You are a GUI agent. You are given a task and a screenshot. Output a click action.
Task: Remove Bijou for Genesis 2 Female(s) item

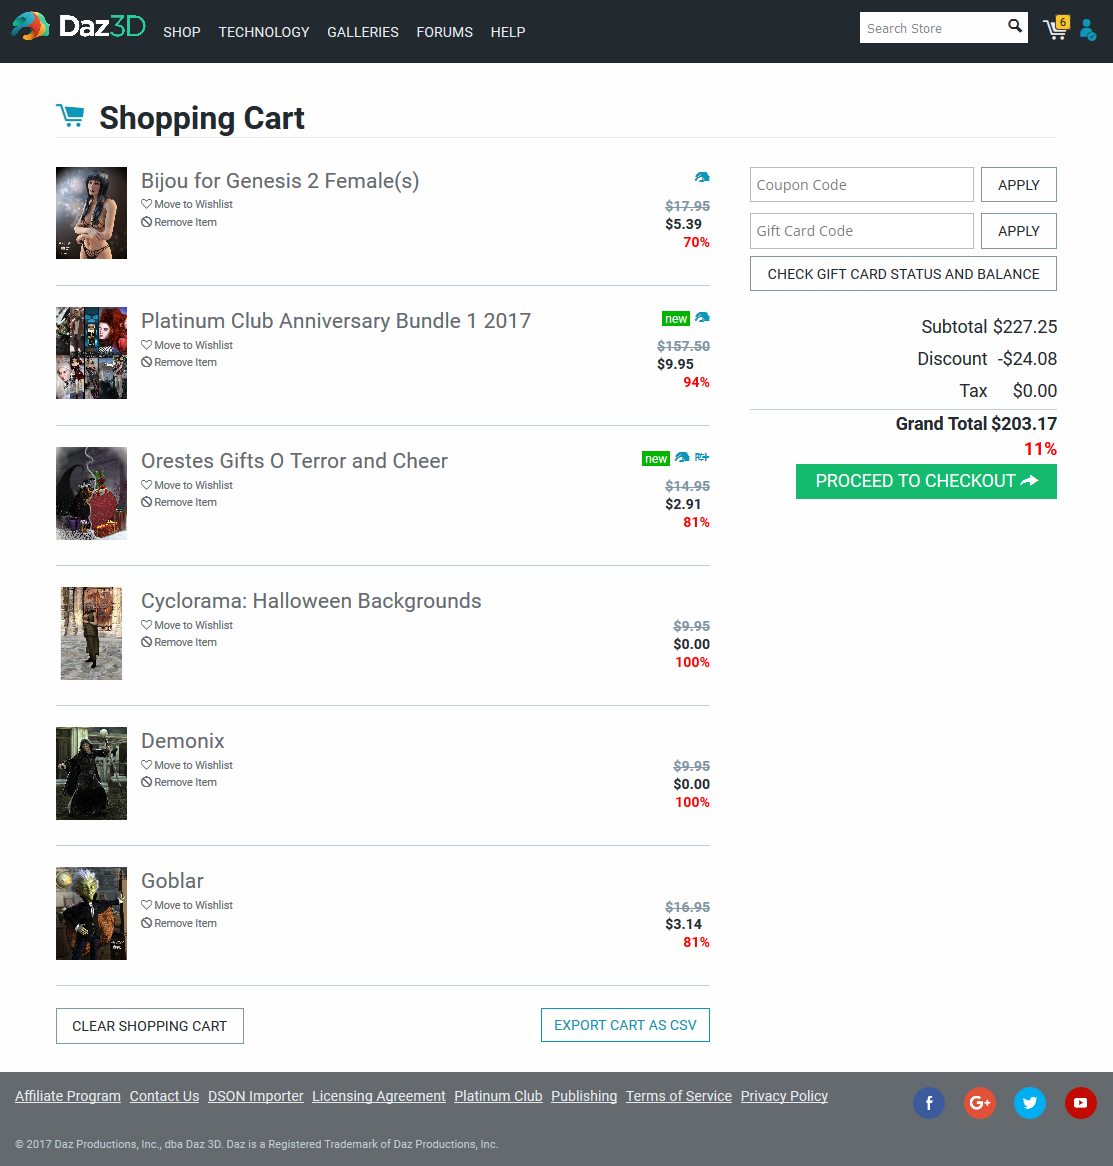(179, 222)
